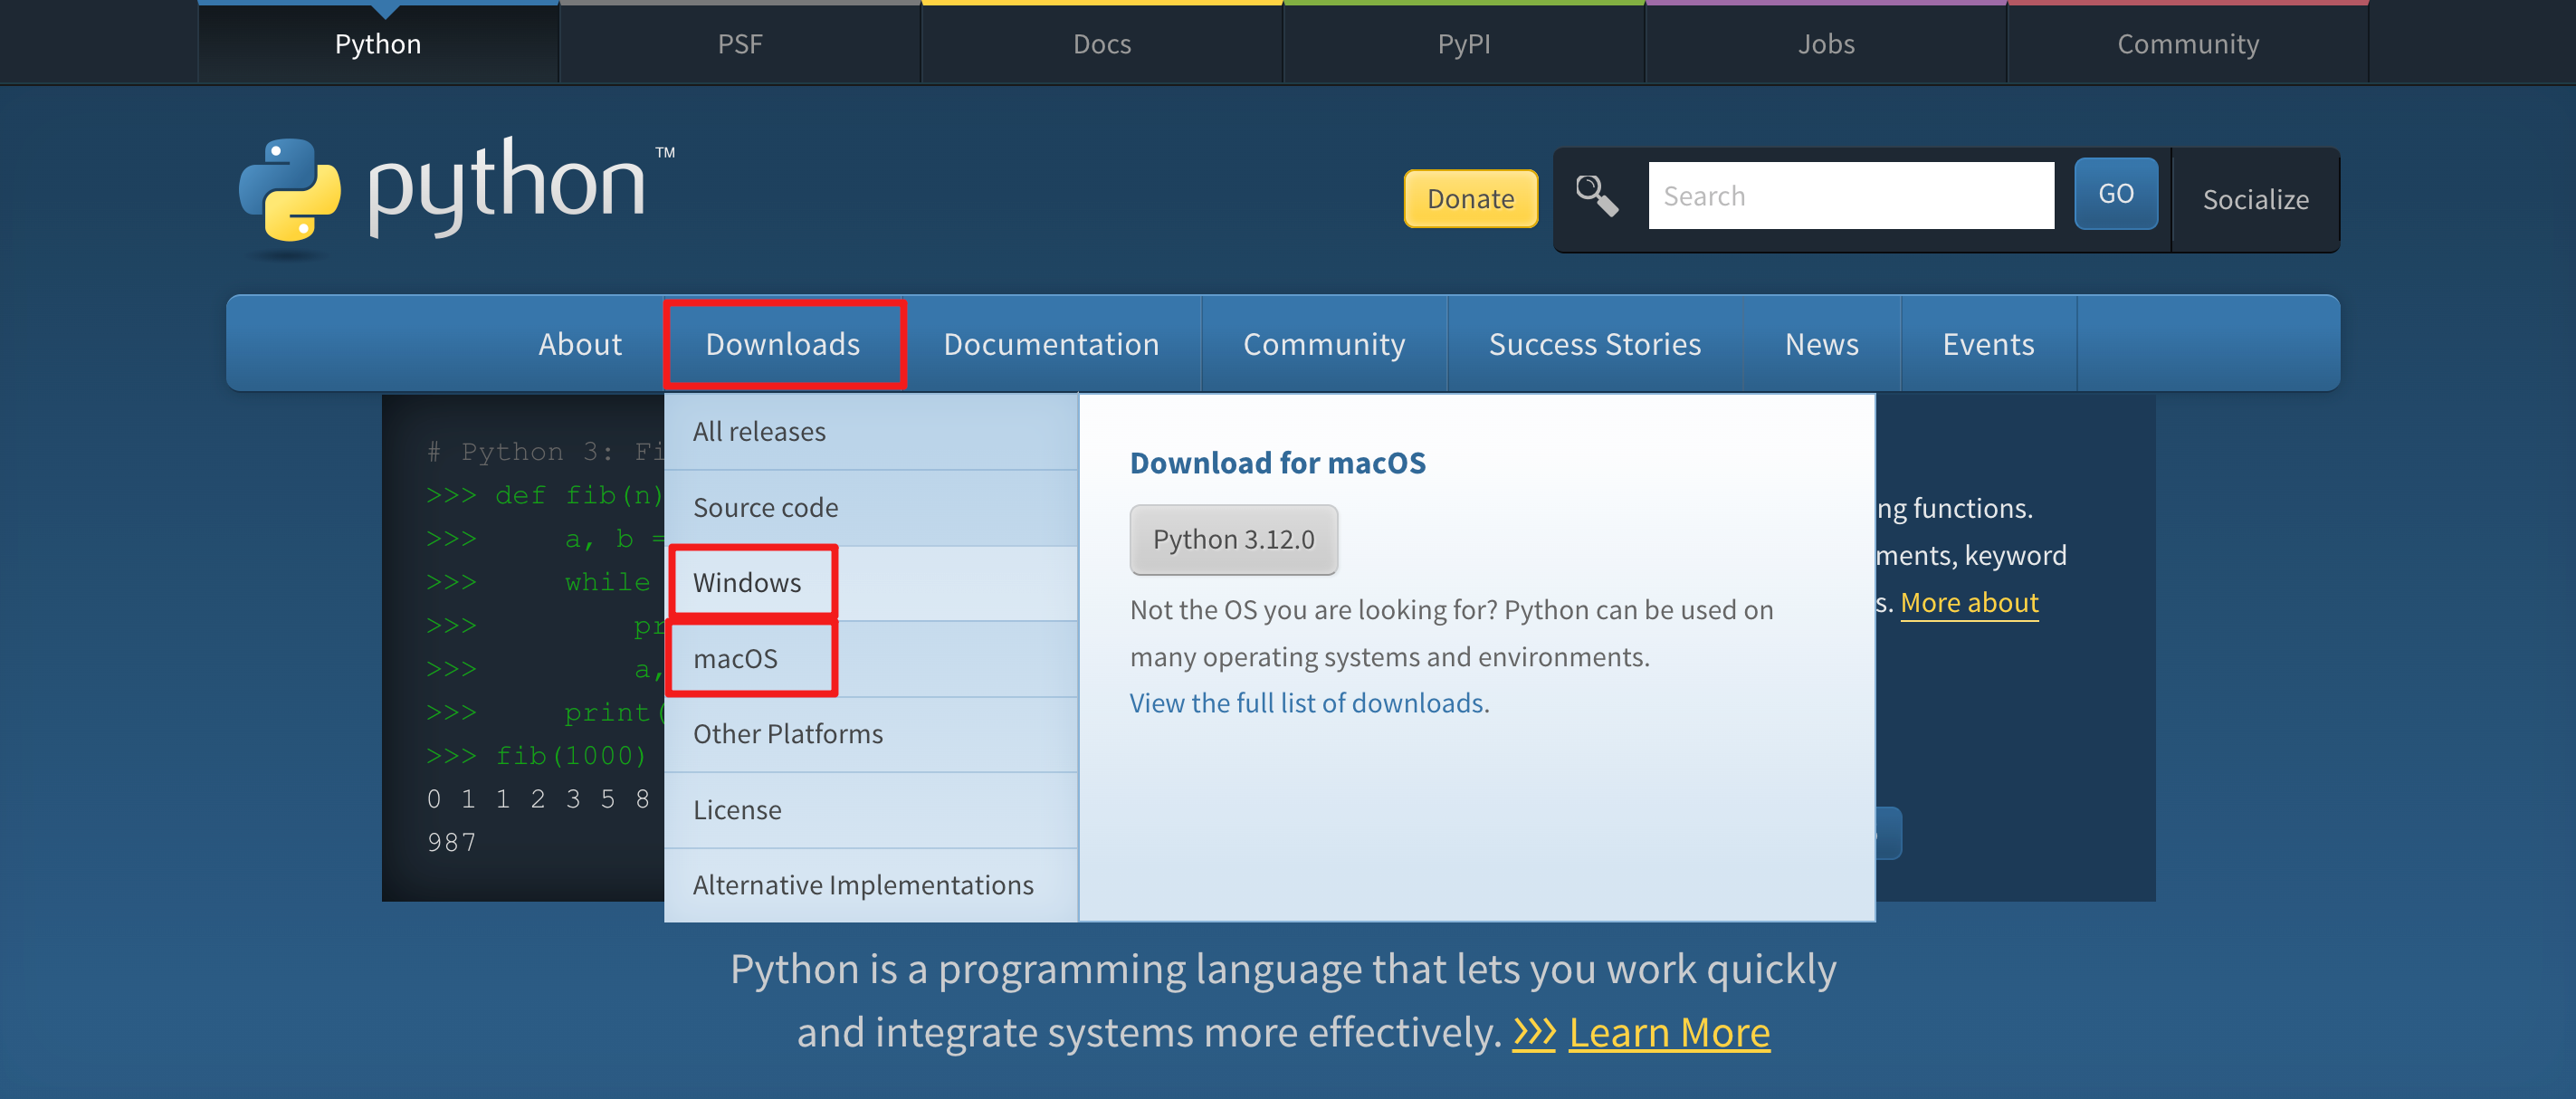
Task: Switch to the Docs top tab
Action: 1101,44
